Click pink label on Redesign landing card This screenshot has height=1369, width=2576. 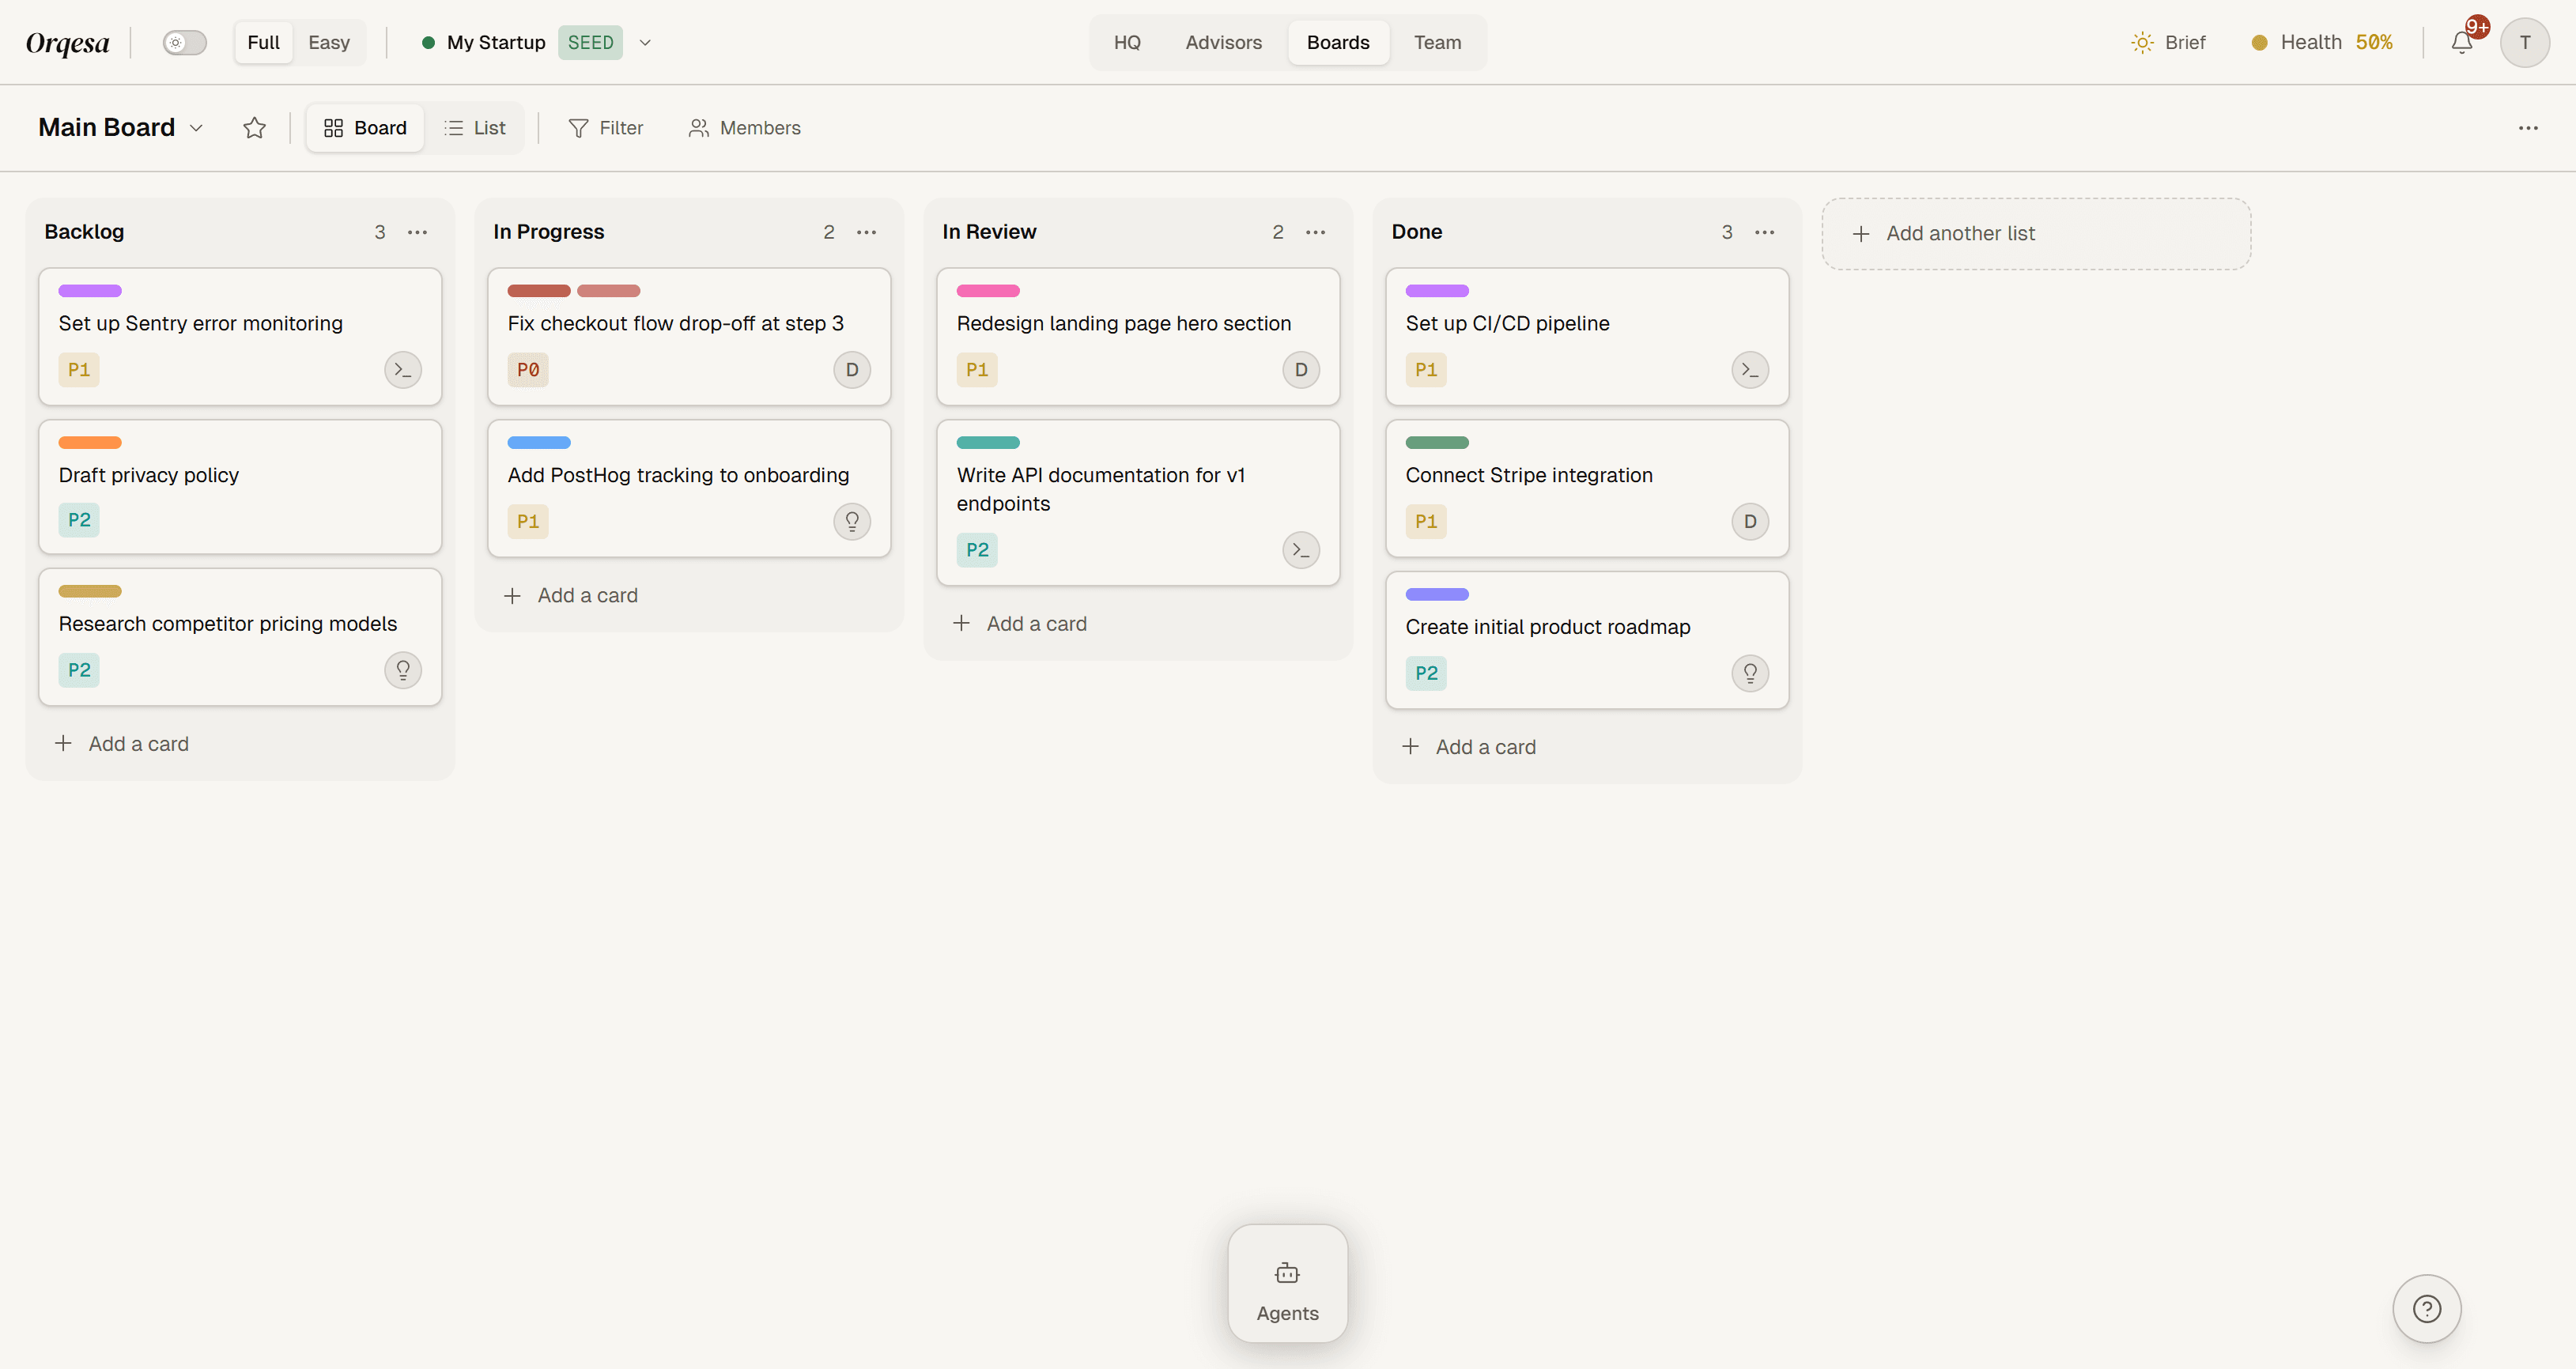click(x=988, y=291)
